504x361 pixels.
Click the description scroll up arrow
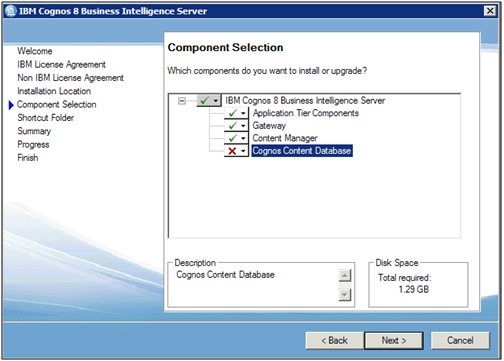pyautogui.click(x=345, y=276)
